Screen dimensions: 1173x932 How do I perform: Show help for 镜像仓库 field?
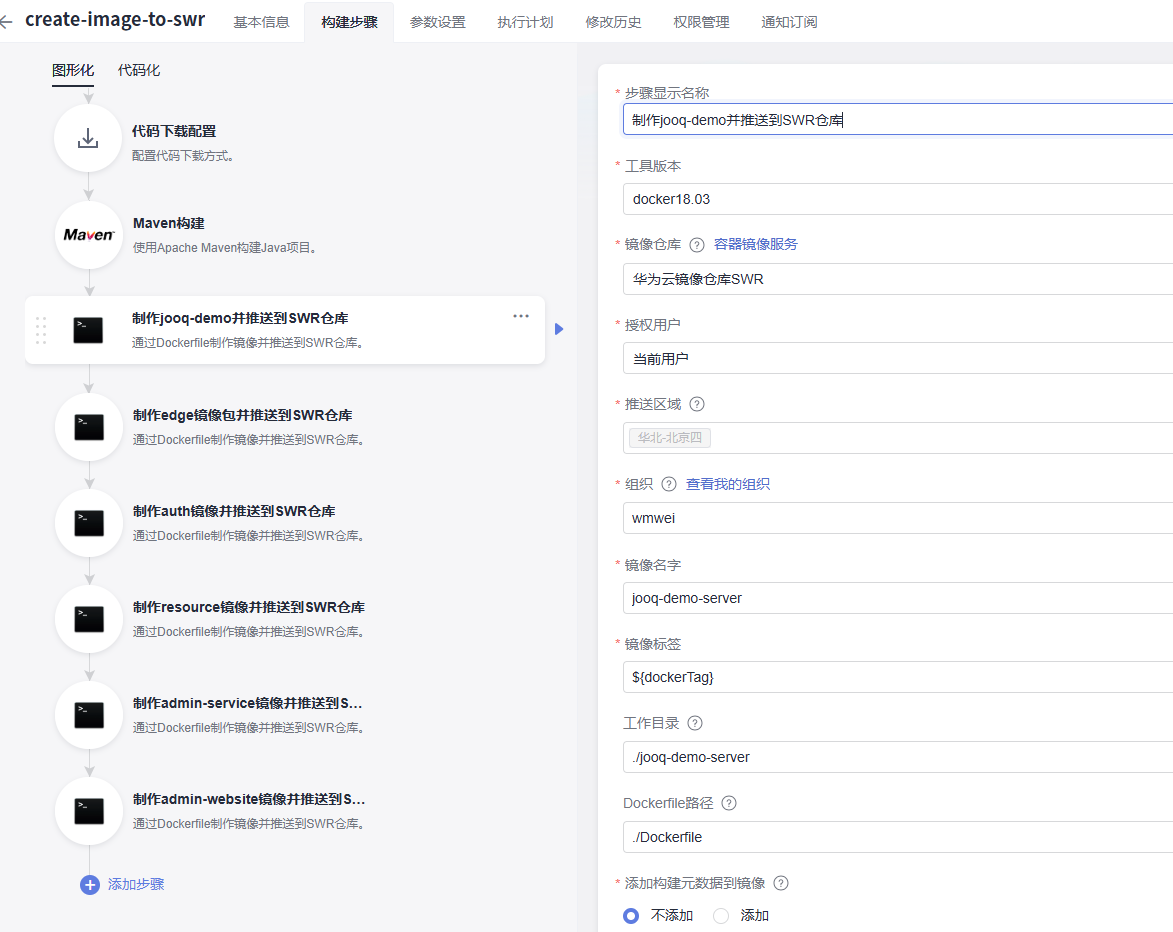(x=696, y=245)
